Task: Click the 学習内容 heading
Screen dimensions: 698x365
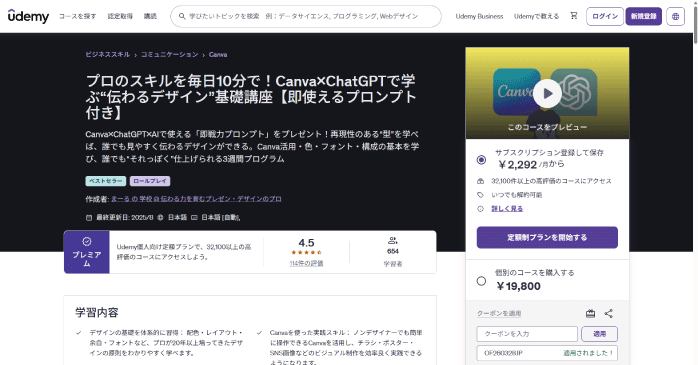Action: (x=97, y=312)
